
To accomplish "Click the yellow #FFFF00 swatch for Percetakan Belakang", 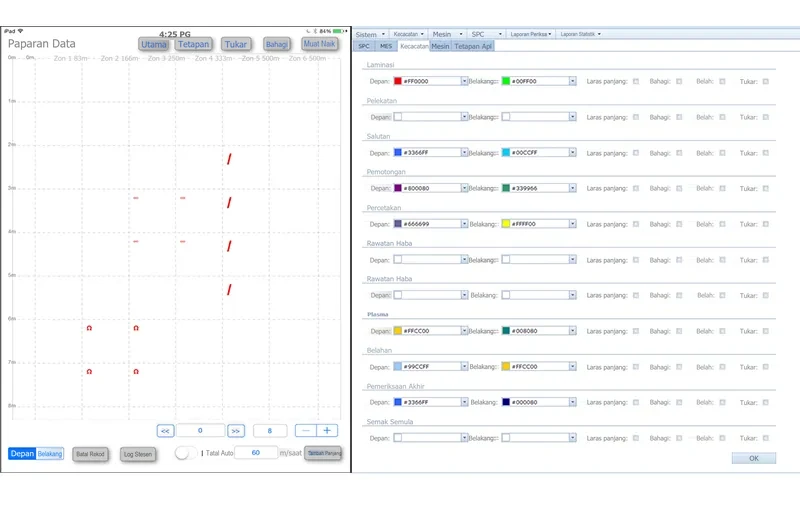I will tap(506, 224).
